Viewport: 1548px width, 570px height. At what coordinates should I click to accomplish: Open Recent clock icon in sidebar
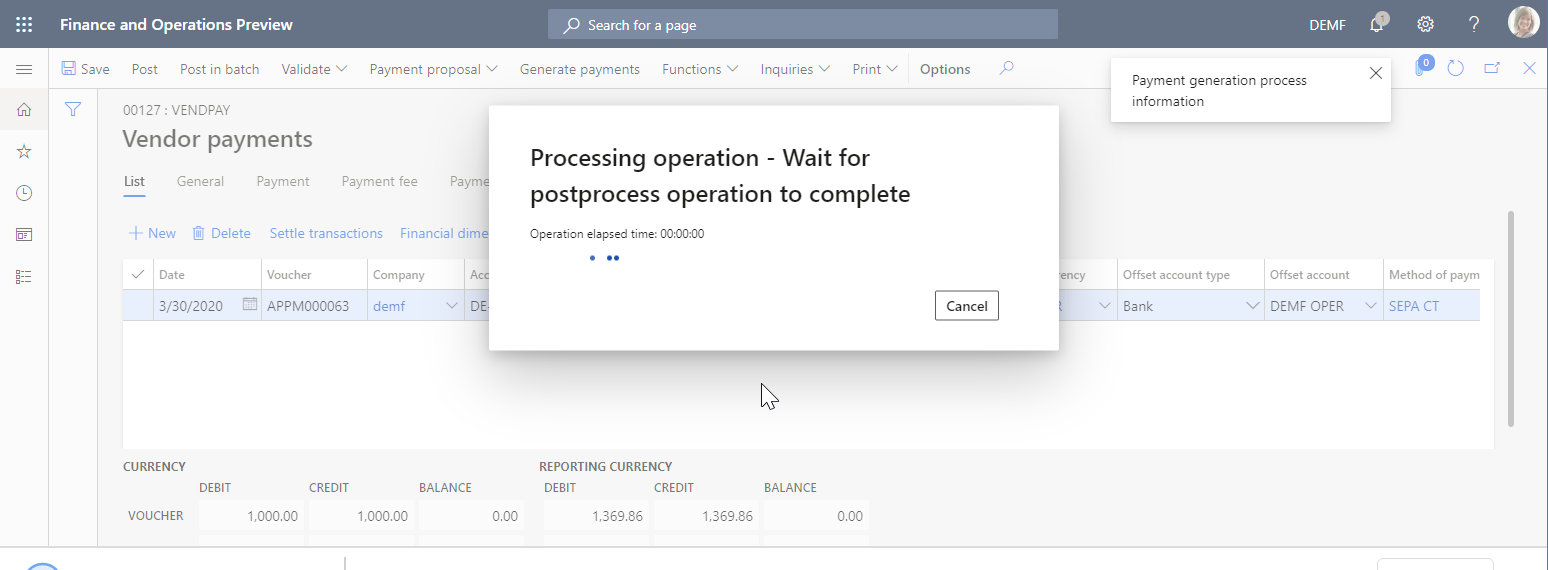coord(24,193)
